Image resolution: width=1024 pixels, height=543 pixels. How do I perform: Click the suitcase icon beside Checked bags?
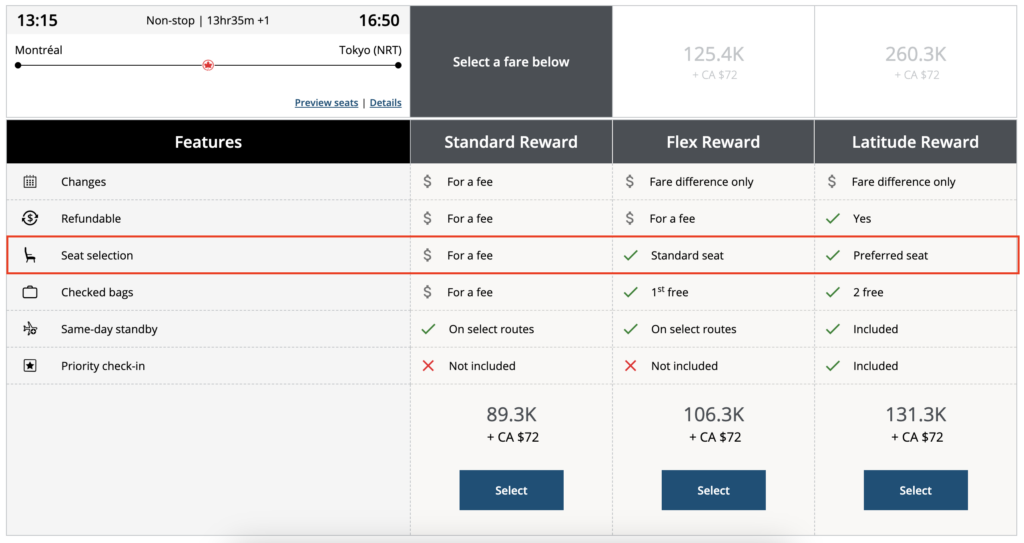(x=30, y=292)
